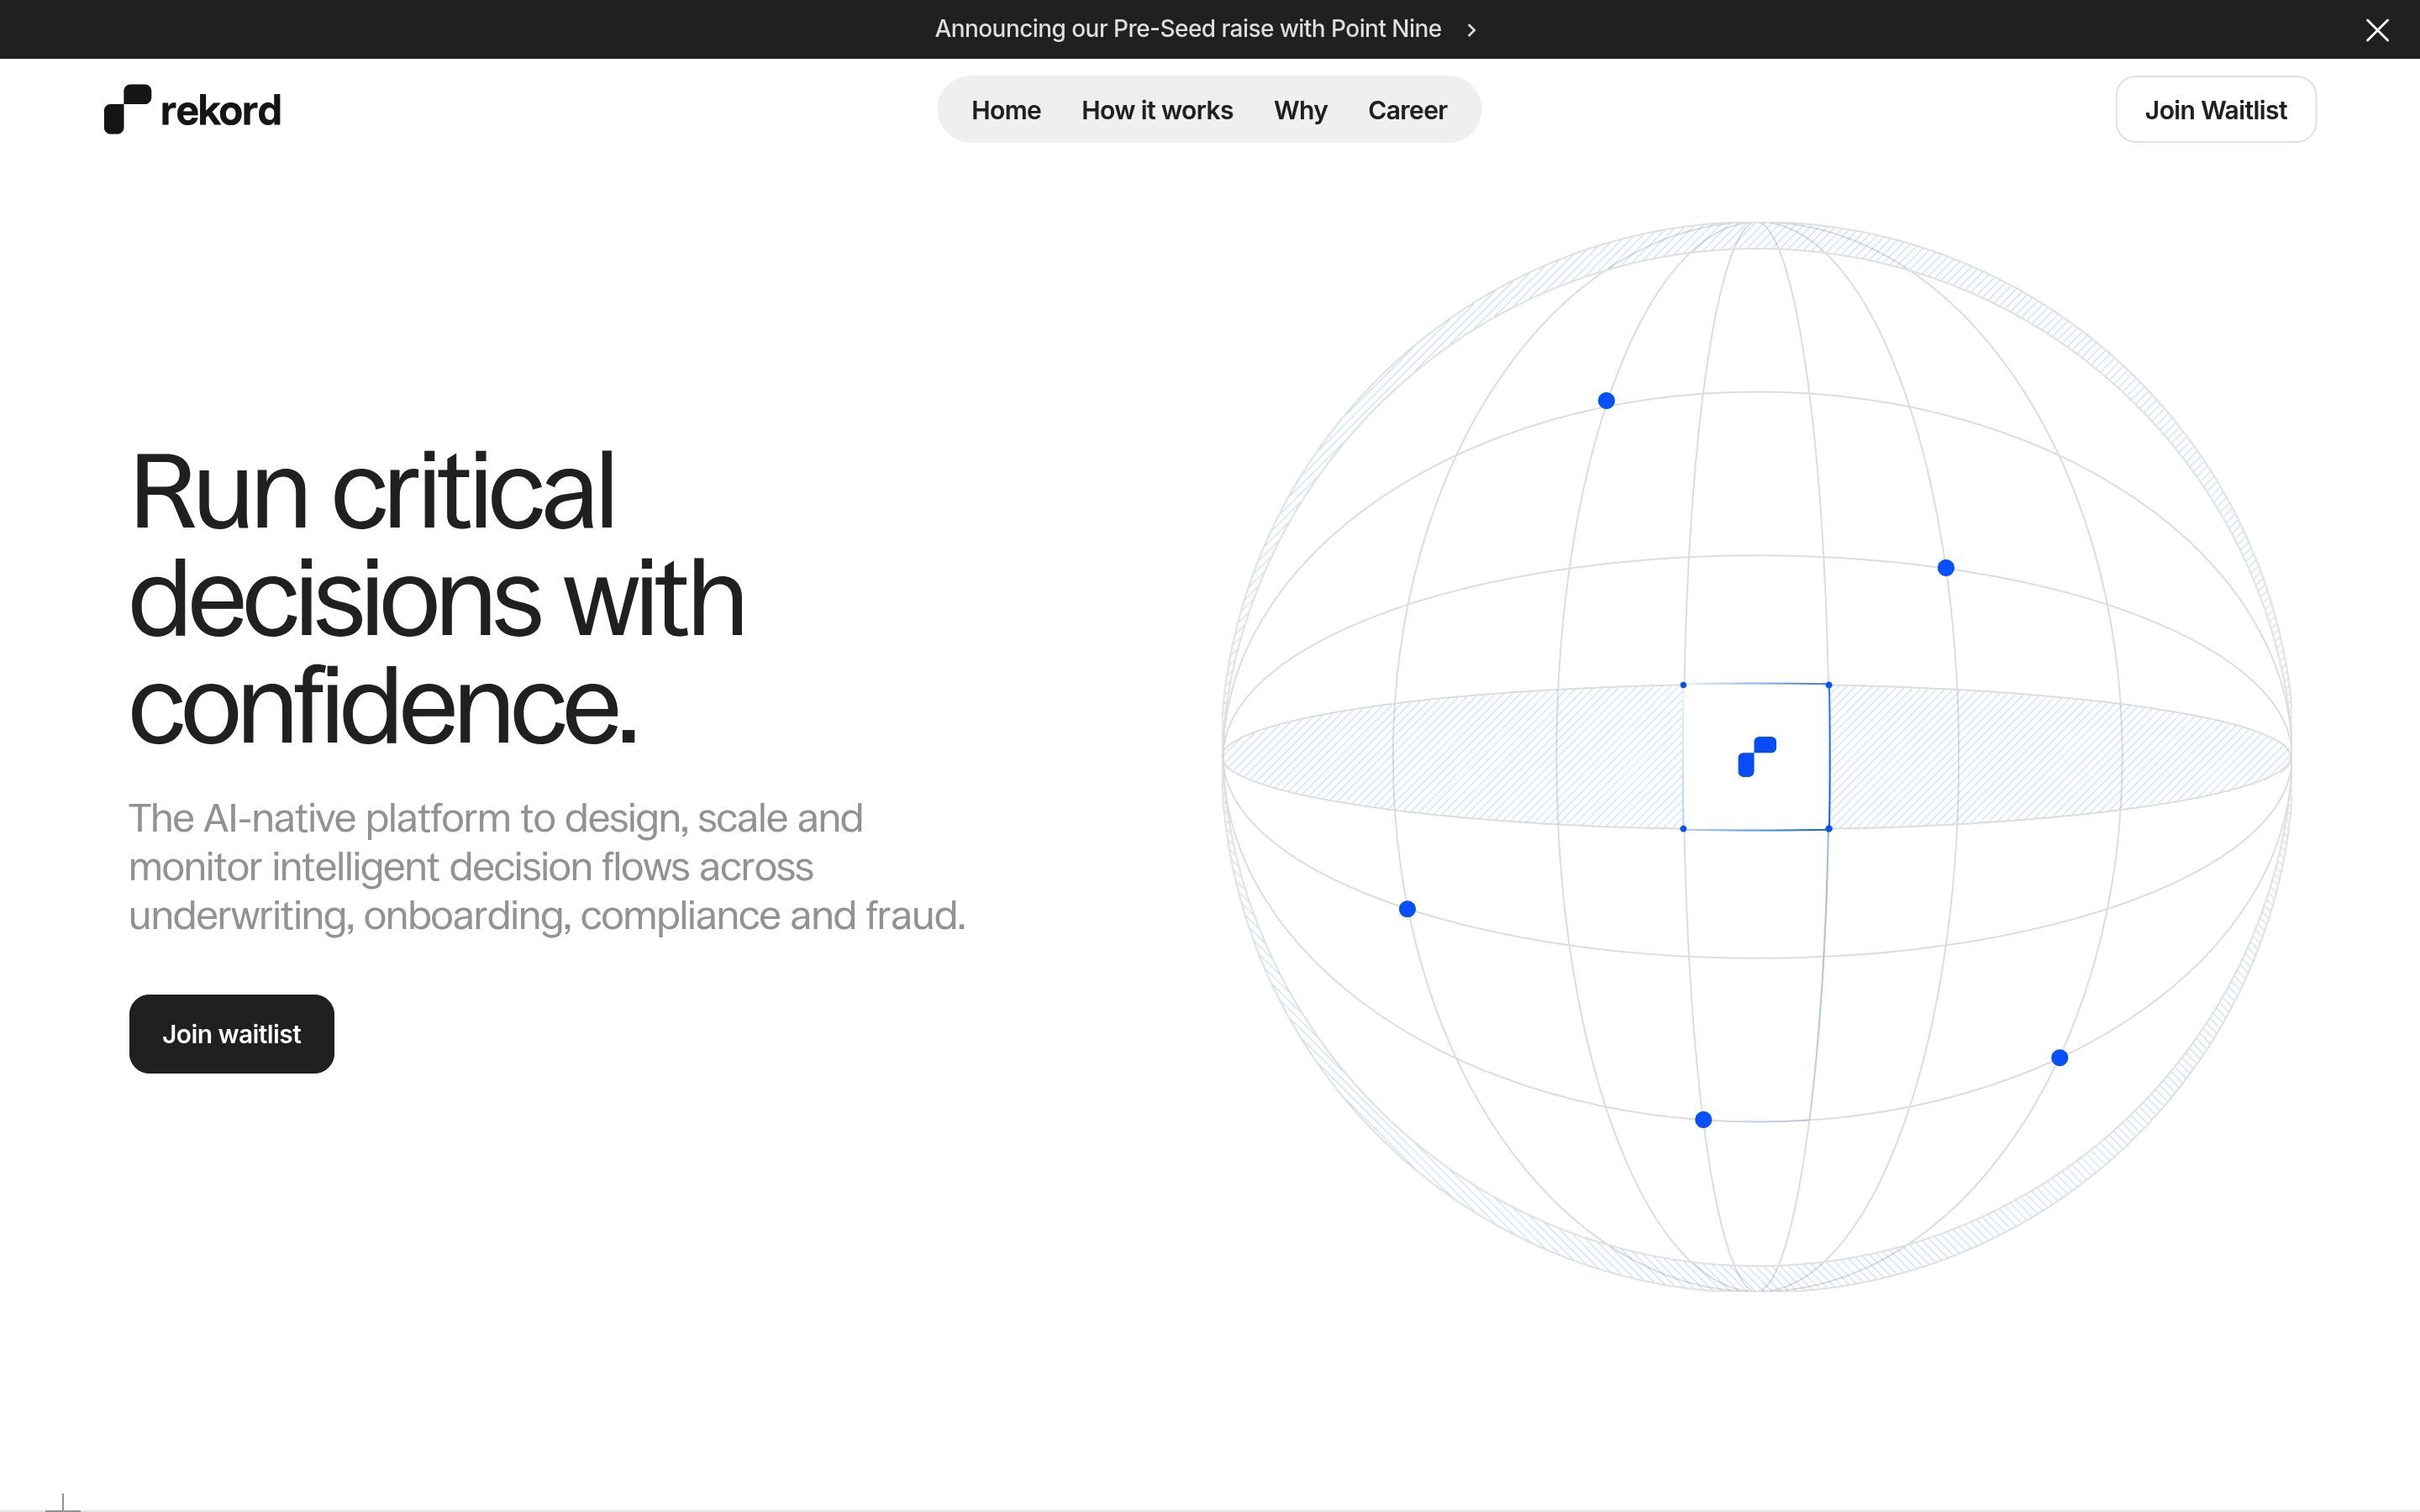
Task: Click the lower-right blue dot on globe
Action: coord(2058,1058)
